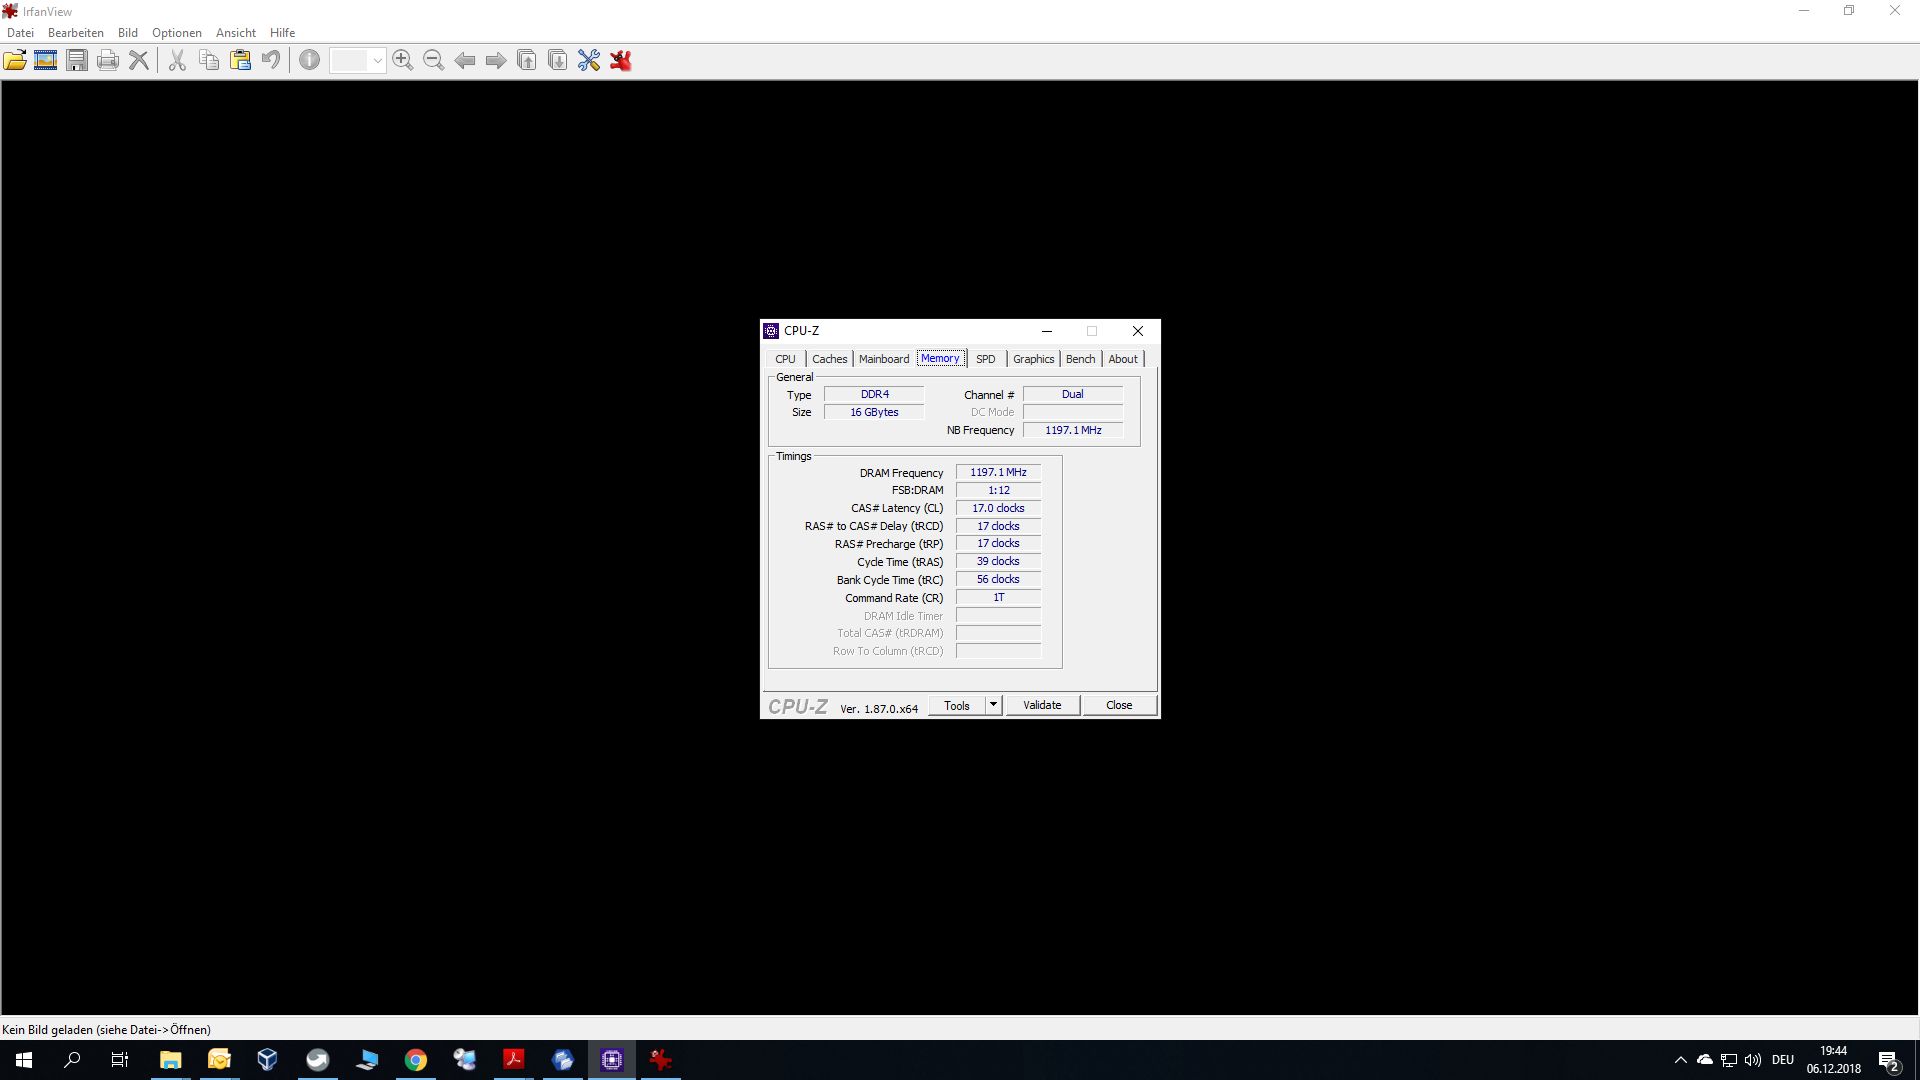Click the Validate button
The image size is (1920, 1080).
(1042, 705)
